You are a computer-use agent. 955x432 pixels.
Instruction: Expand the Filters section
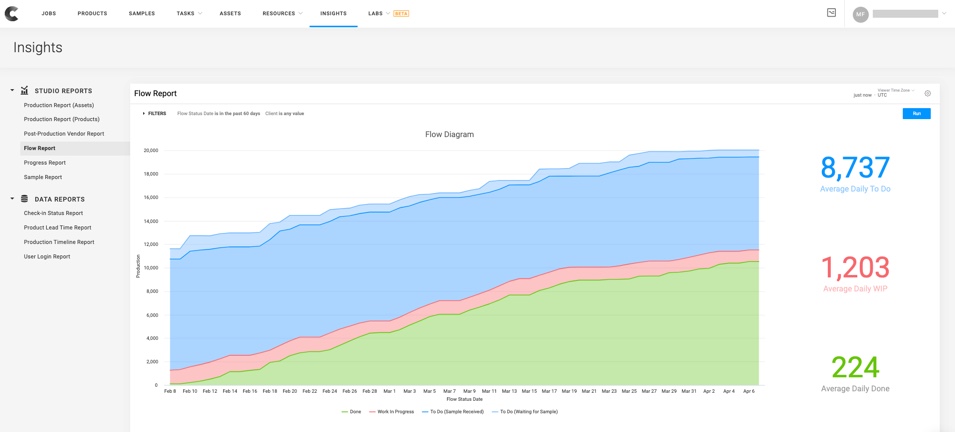coord(155,114)
